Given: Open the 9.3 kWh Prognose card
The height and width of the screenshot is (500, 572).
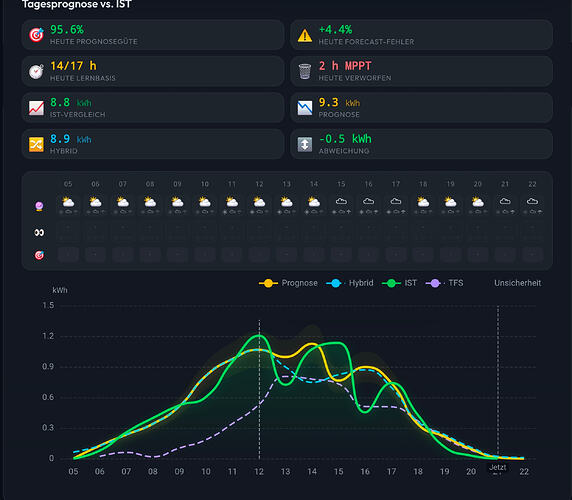Looking at the screenshot, I should coord(421,108).
